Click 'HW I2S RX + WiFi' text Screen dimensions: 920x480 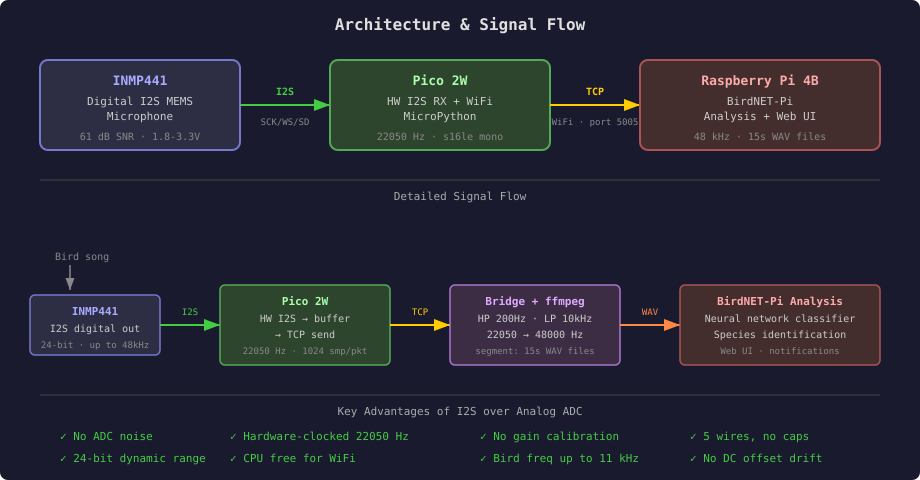[439, 102]
